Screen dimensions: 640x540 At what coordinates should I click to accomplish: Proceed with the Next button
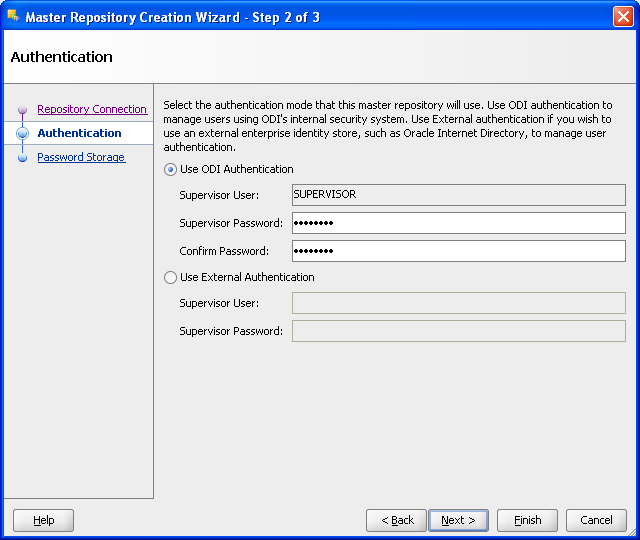pos(458,520)
